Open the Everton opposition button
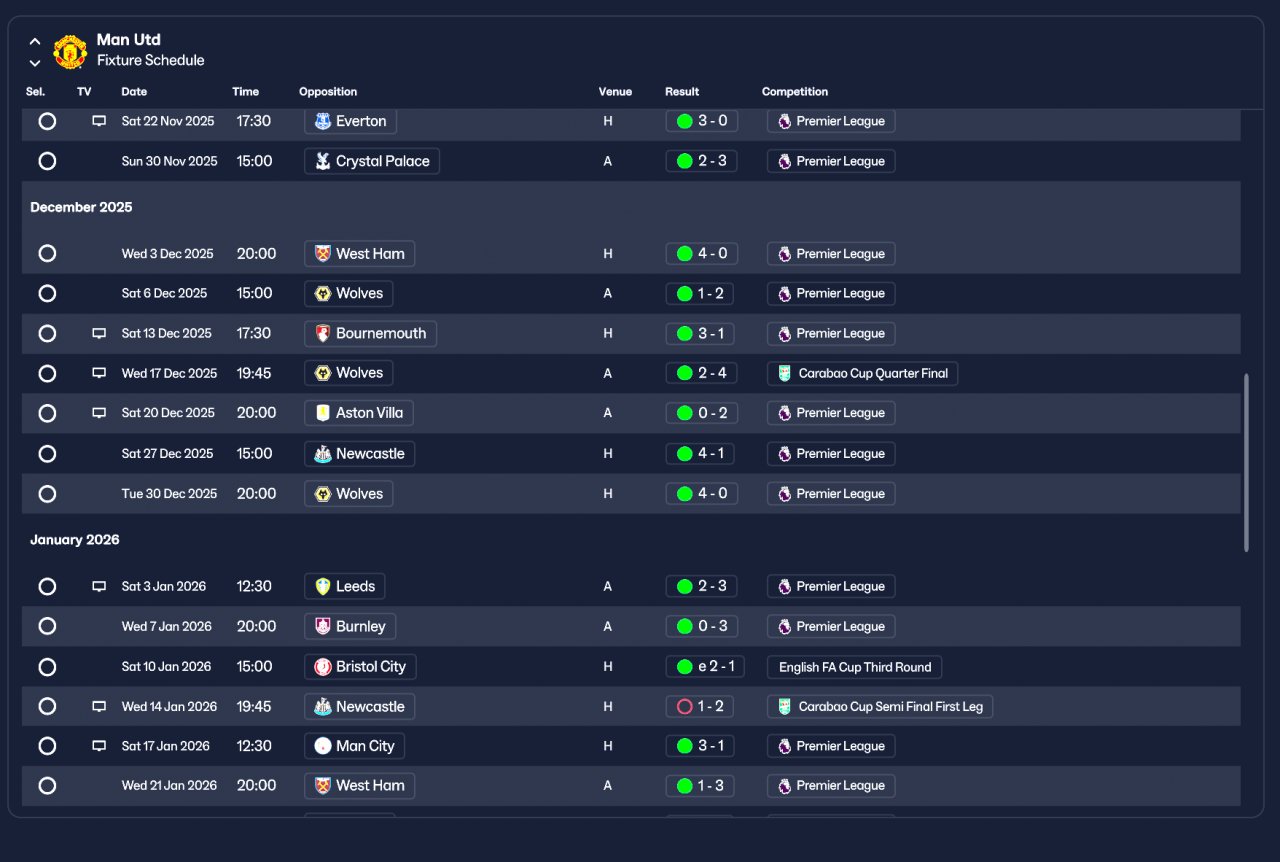This screenshot has width=1280, height=862. 350,121
